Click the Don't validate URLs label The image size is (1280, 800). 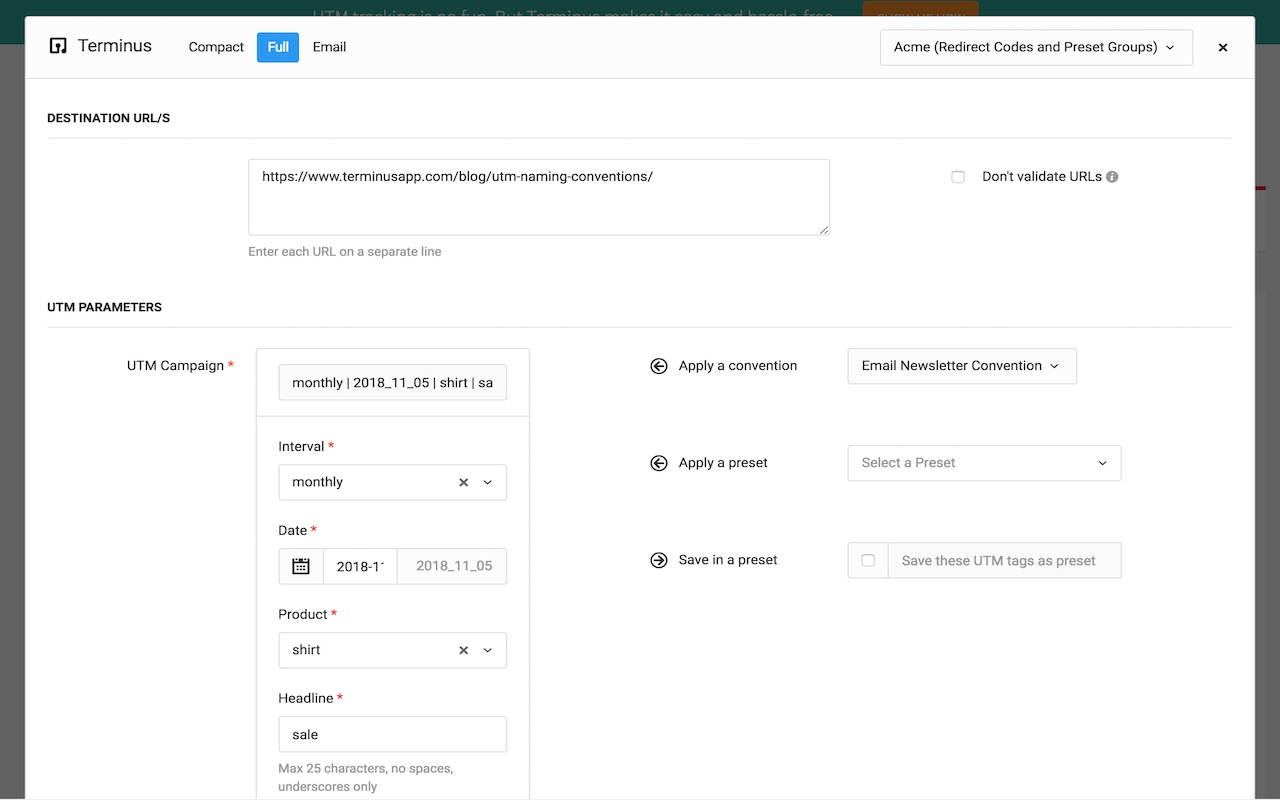pos(1042,177)
